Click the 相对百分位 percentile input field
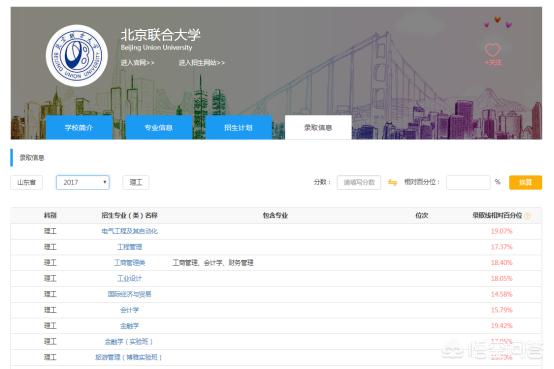554x369 pixels. (x=468, y=182)
